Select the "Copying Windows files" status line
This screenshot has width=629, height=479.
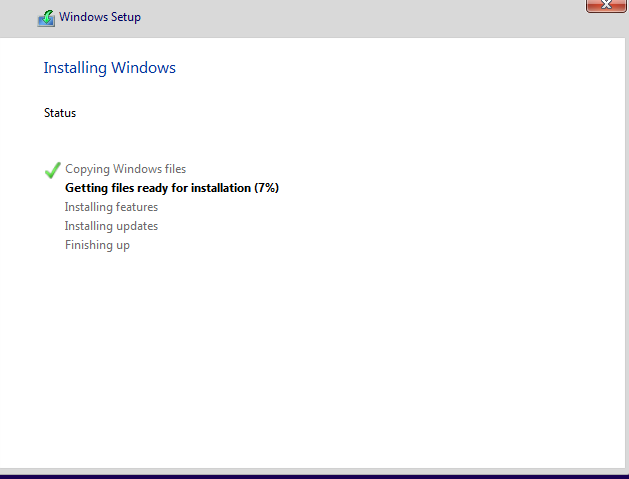pos(126,169)
